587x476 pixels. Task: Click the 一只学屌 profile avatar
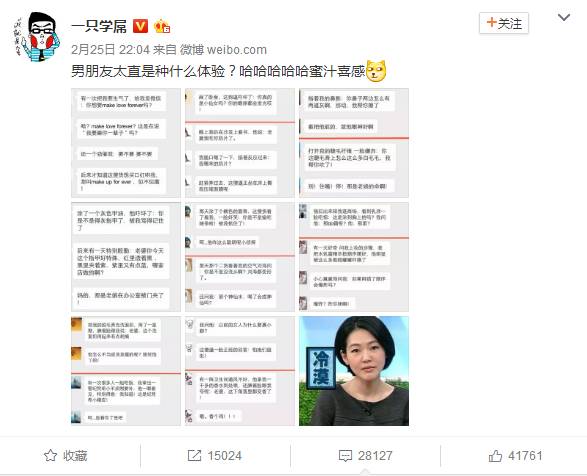37,37
